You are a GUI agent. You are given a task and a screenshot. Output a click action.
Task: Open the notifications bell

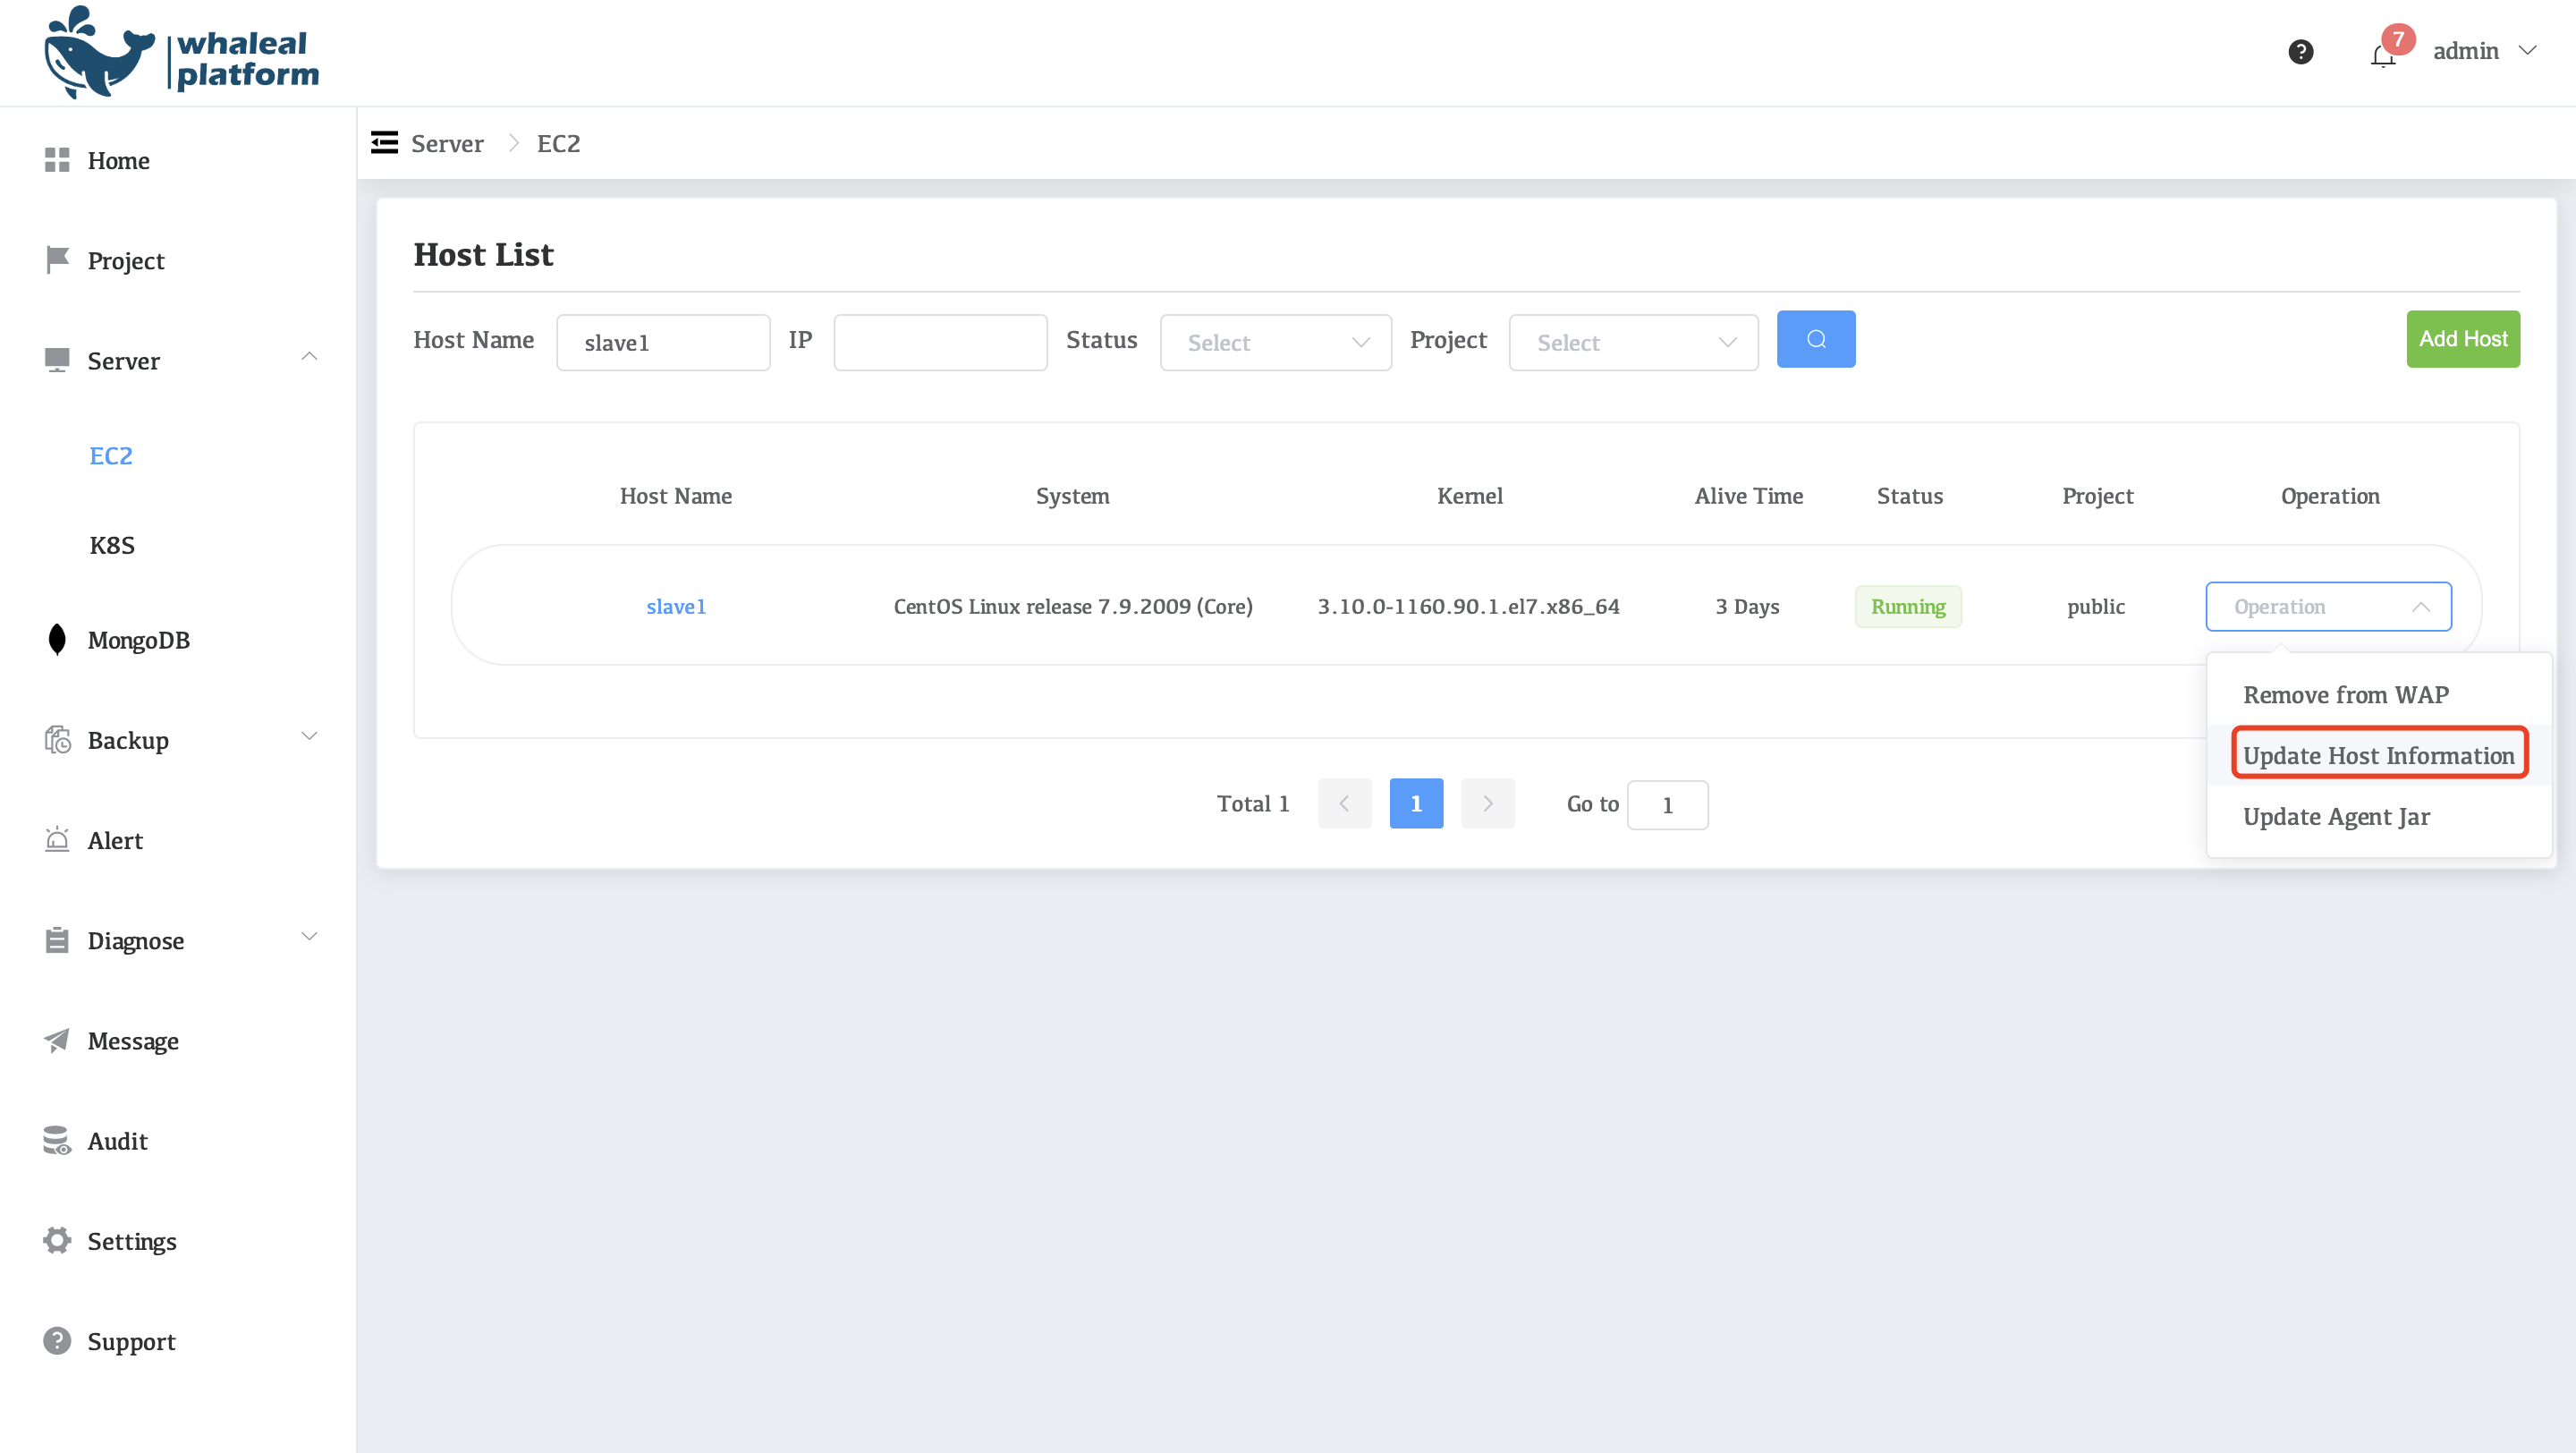(x=2383, y=55)
